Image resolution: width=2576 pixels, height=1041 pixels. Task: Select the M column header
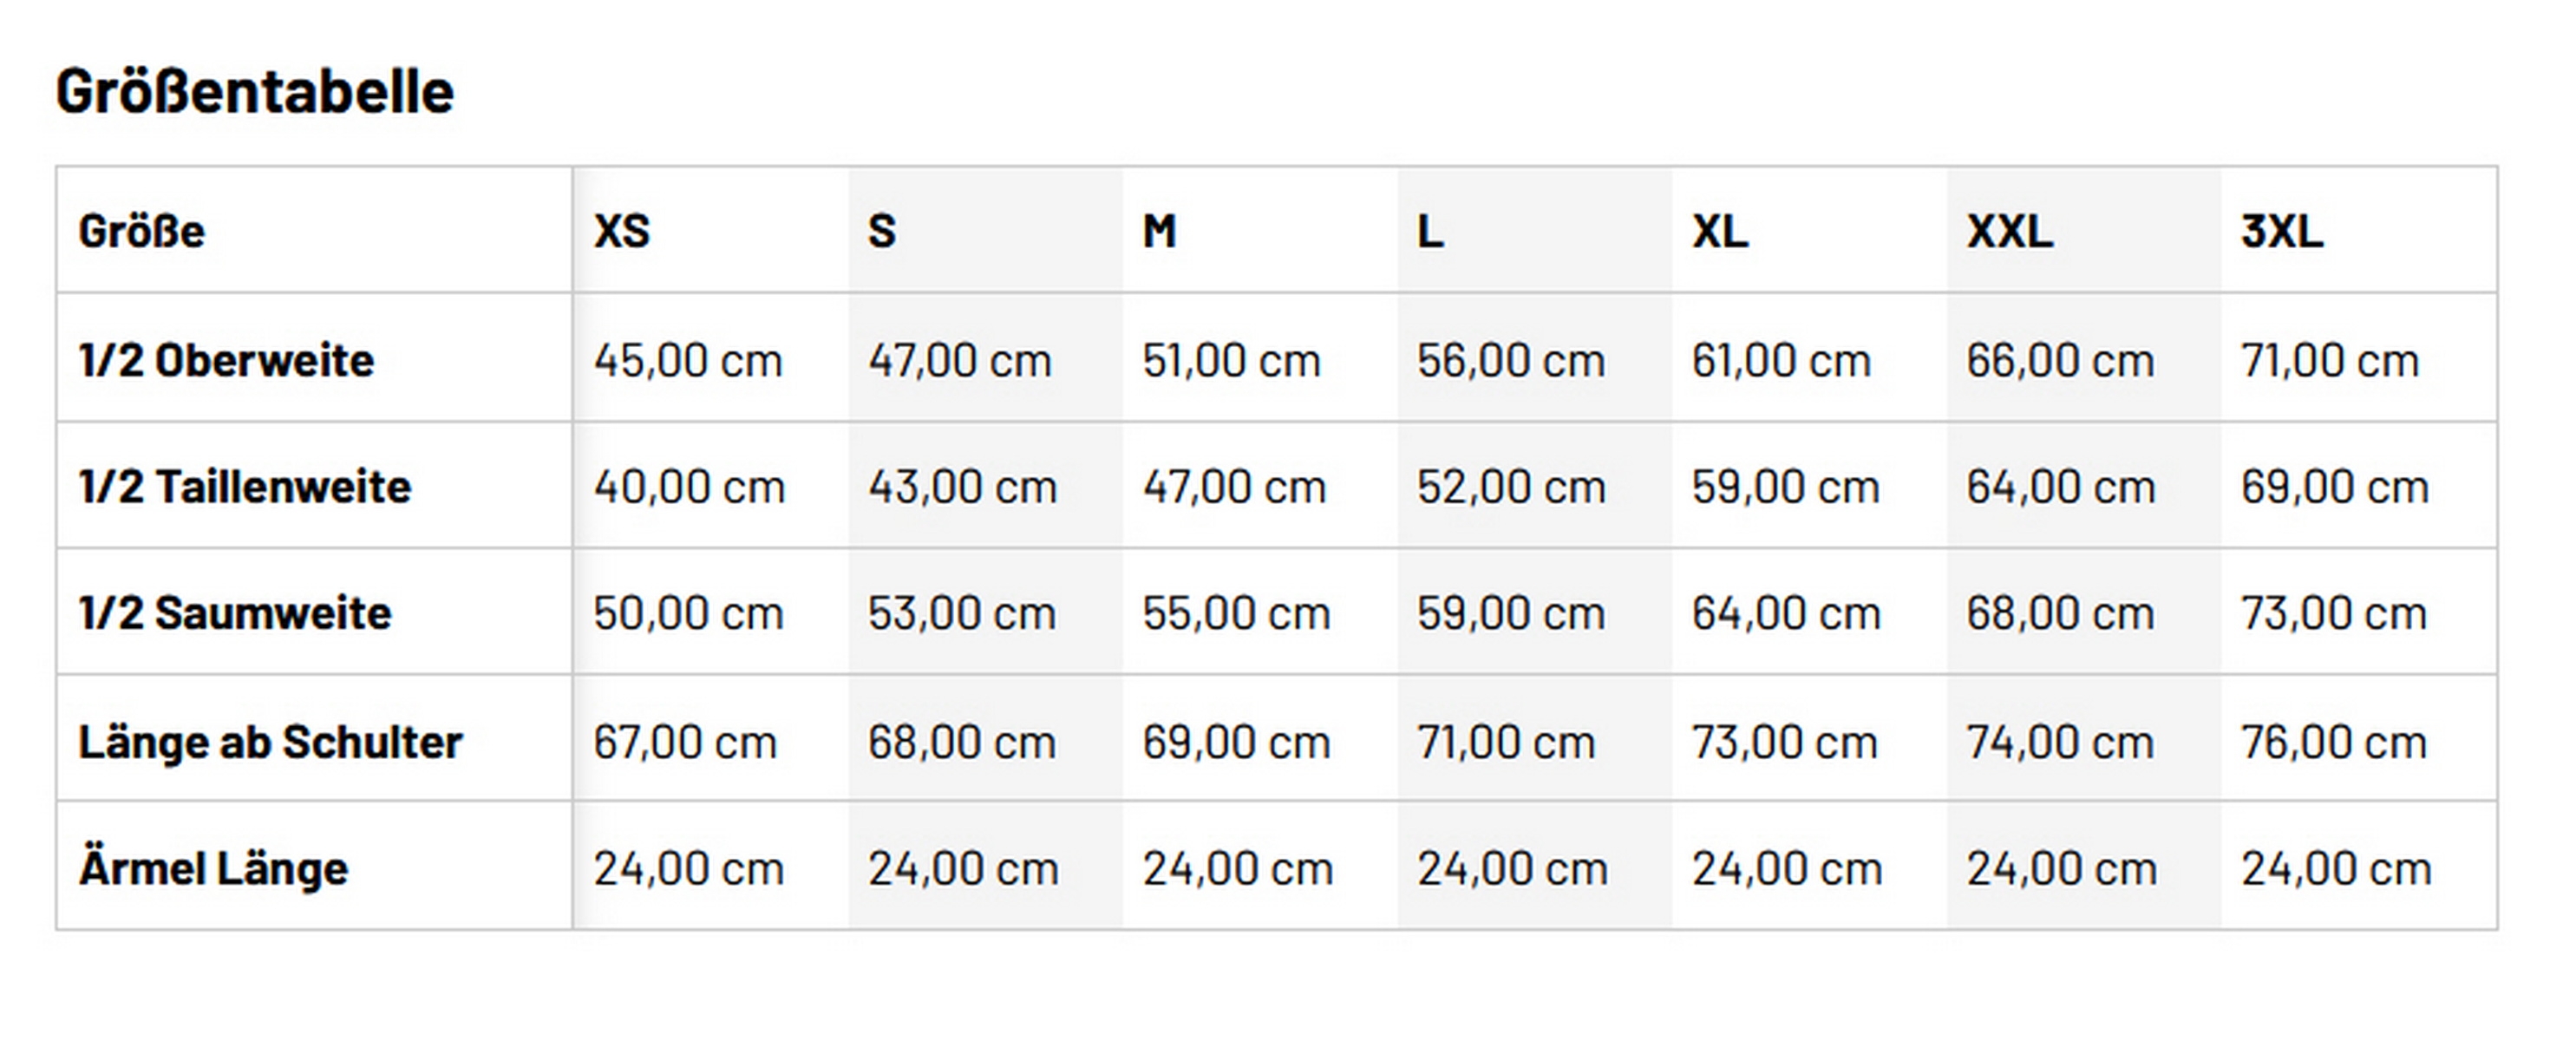[x=1159, y=232]
